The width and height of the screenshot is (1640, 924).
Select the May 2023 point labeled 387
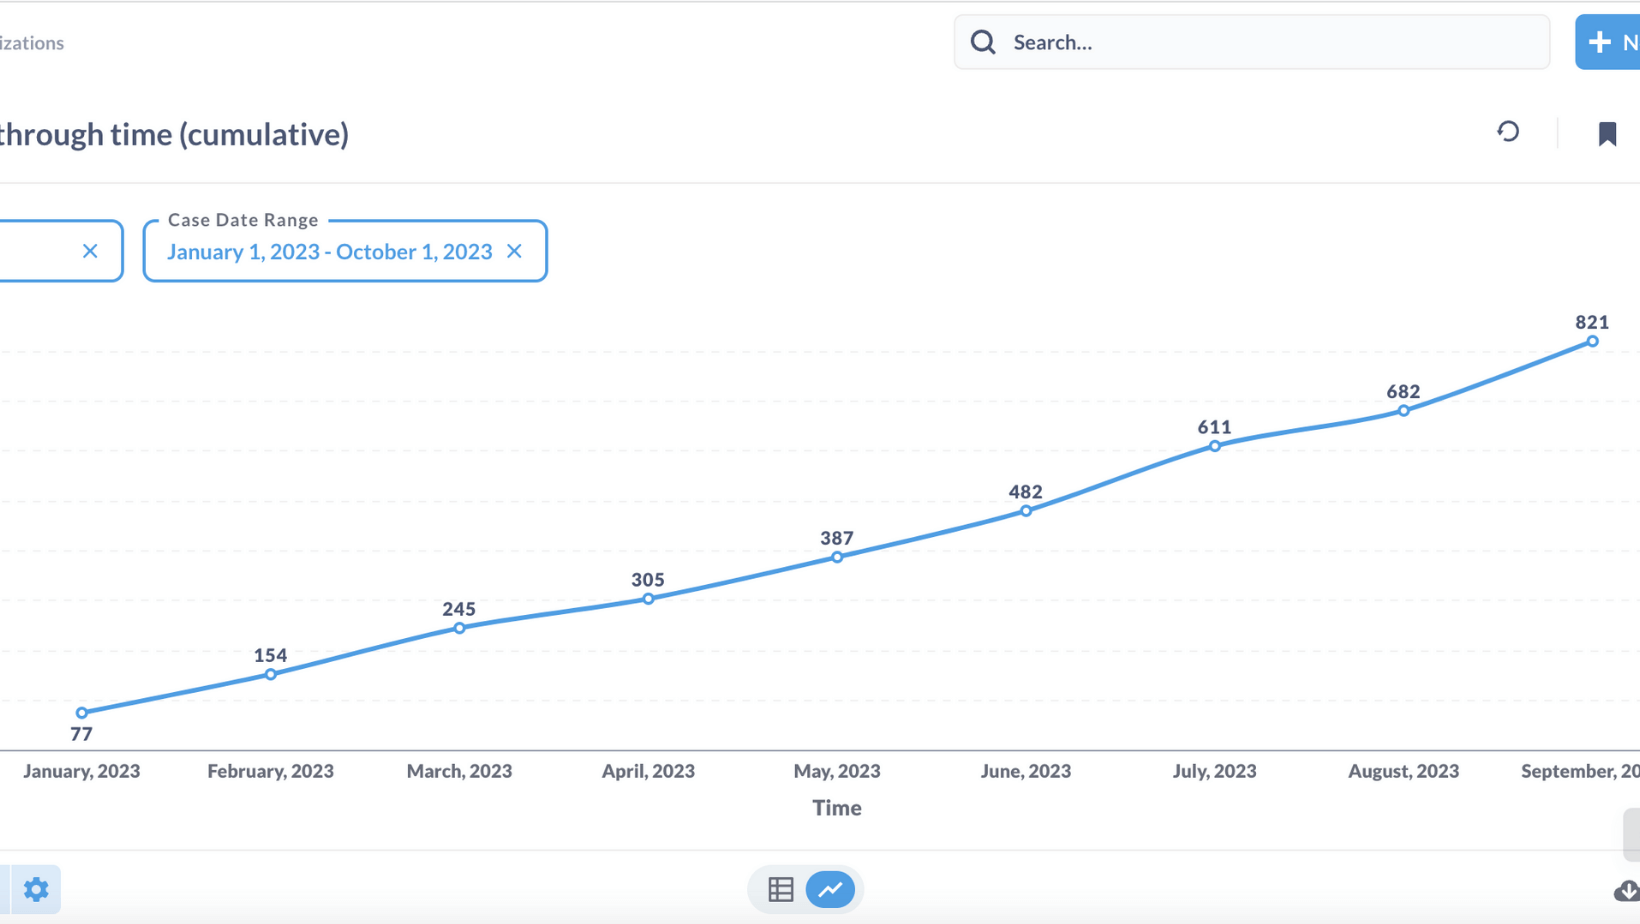(837, 557)
